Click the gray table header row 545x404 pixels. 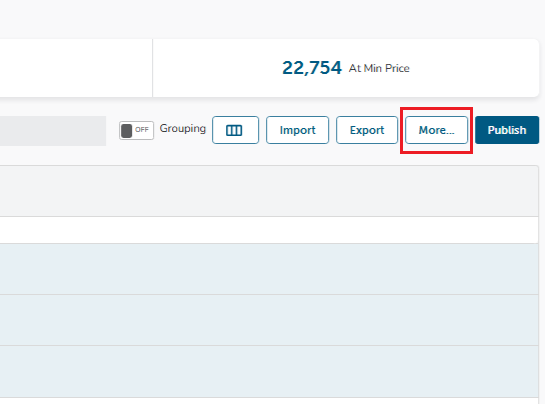[x=269, y=191]
